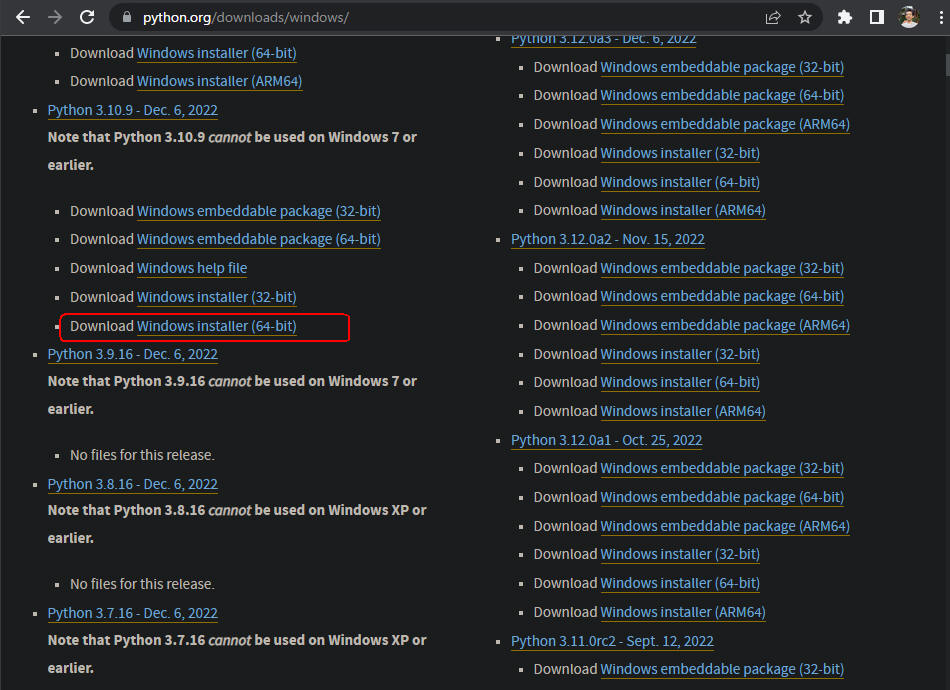Image resolution: width=950 pixels, height=690 pixels.
Task: Download Python 3.12.0a2 Windows installer (64-bit)
Action: pyautogui.click(x=680, y=382)
